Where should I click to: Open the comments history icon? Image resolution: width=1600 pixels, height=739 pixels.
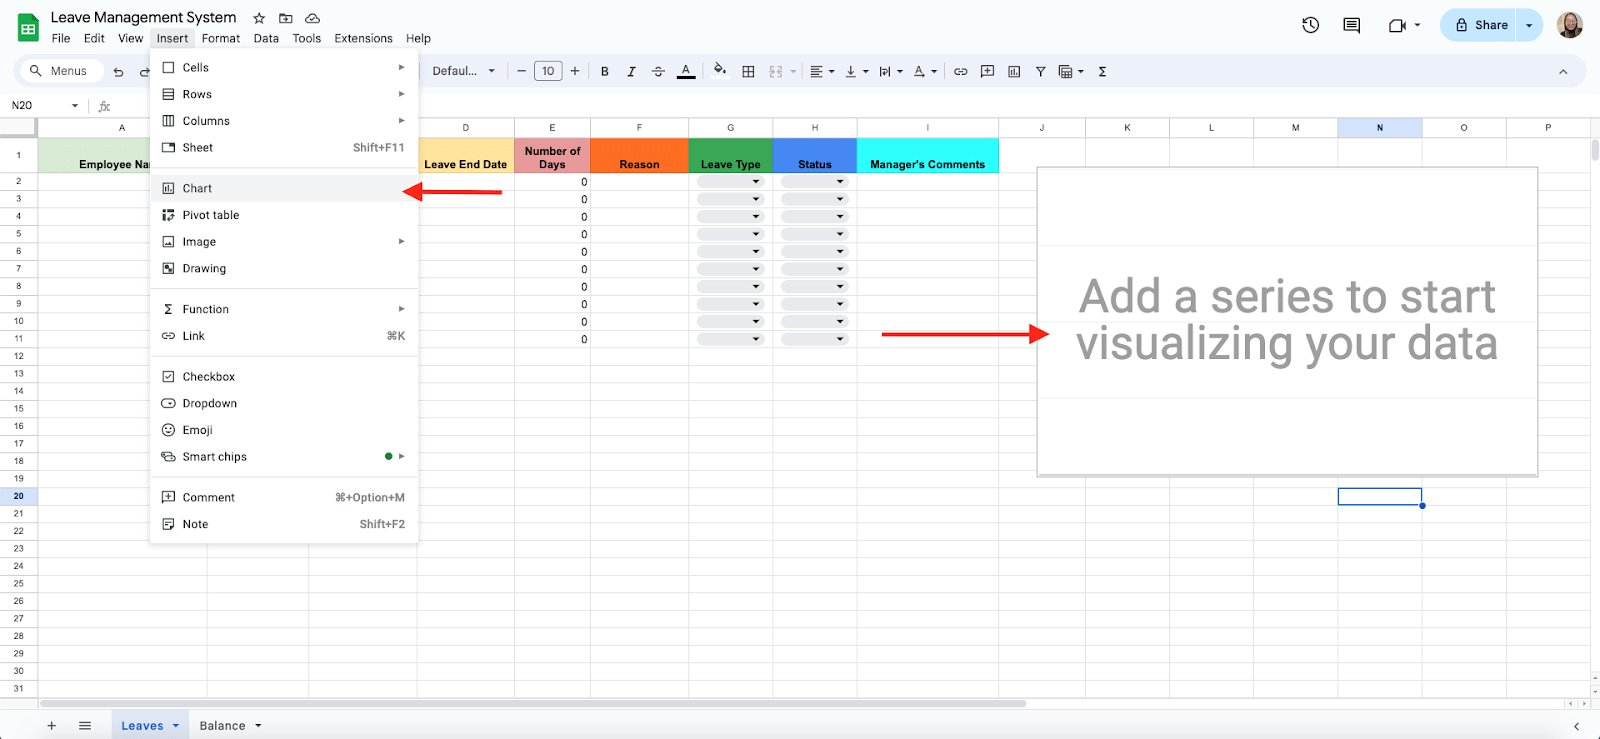click(1352, 25)
